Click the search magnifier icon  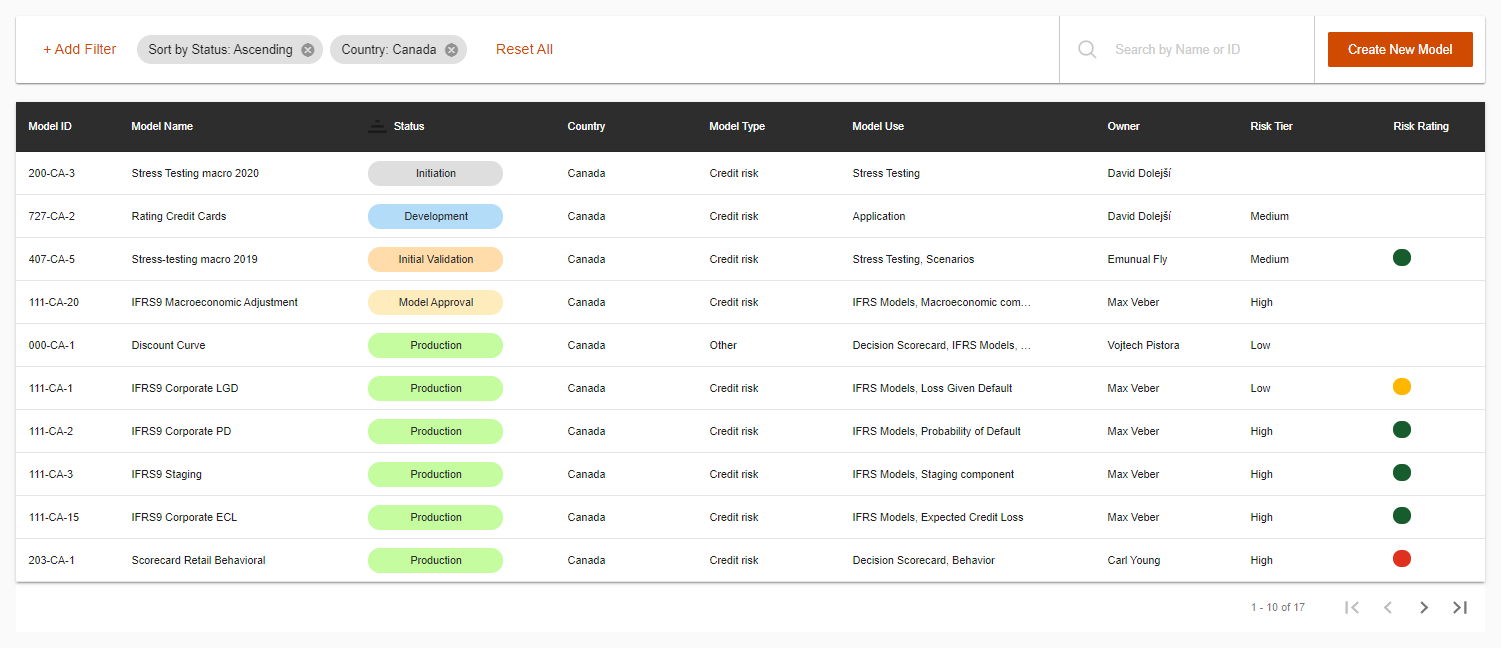(x=1087, y=49)
